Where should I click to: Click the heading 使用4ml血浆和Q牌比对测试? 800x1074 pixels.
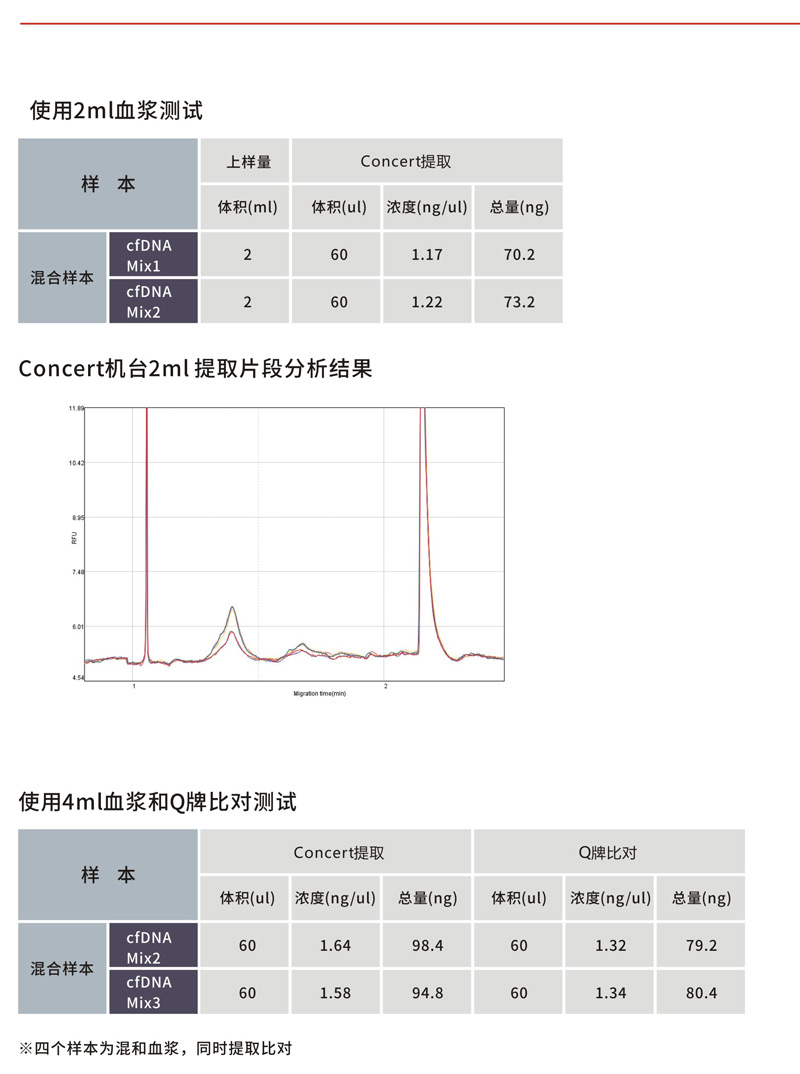(x=158, y=801)
